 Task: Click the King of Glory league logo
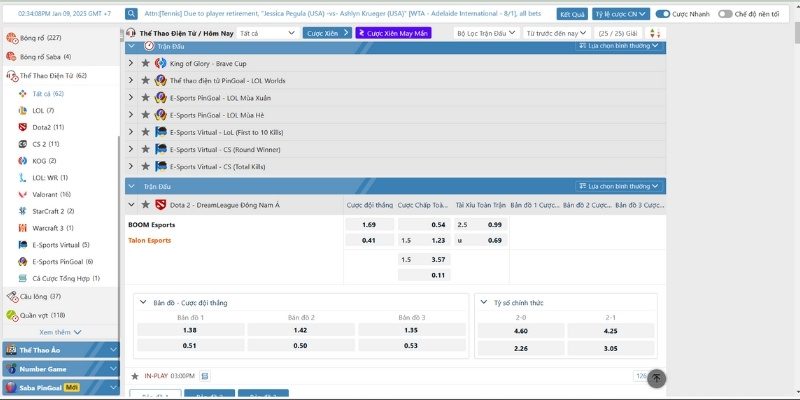pyautogui.click(x=161, y=63)
